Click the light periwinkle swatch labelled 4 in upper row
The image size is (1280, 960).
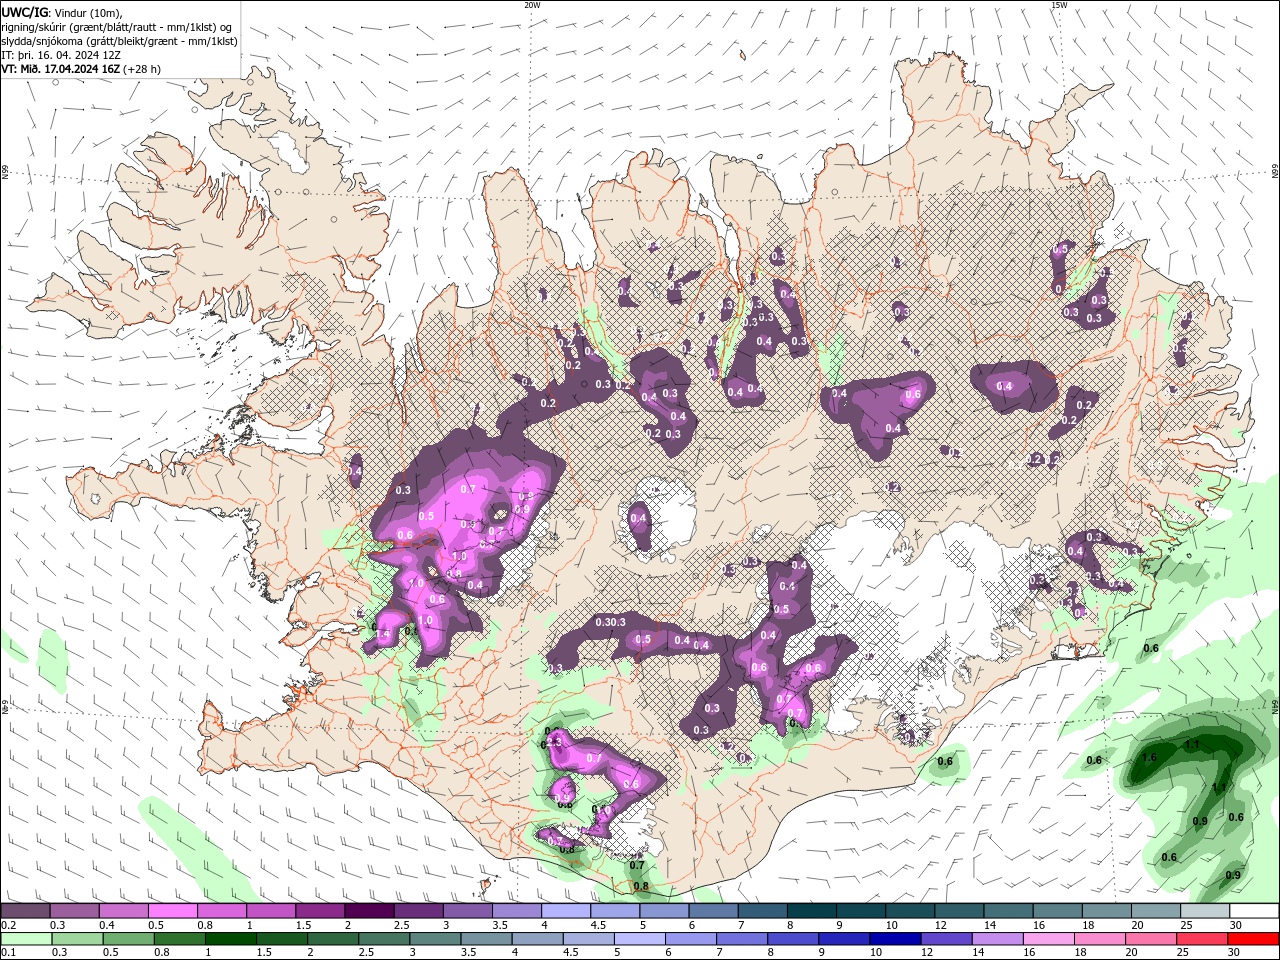click(x=566, y=911)
